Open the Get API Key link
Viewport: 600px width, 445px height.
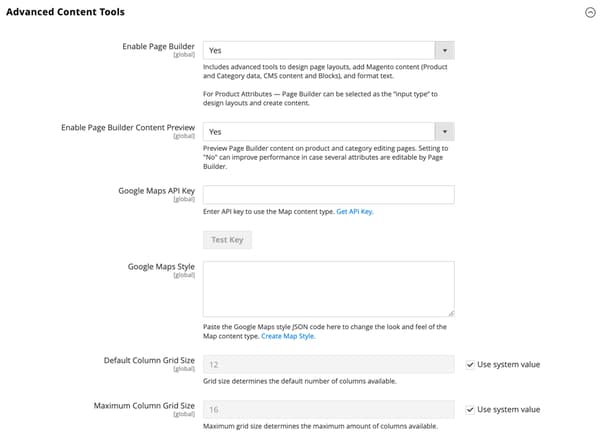pyautogui.click(x=355, y=212)
